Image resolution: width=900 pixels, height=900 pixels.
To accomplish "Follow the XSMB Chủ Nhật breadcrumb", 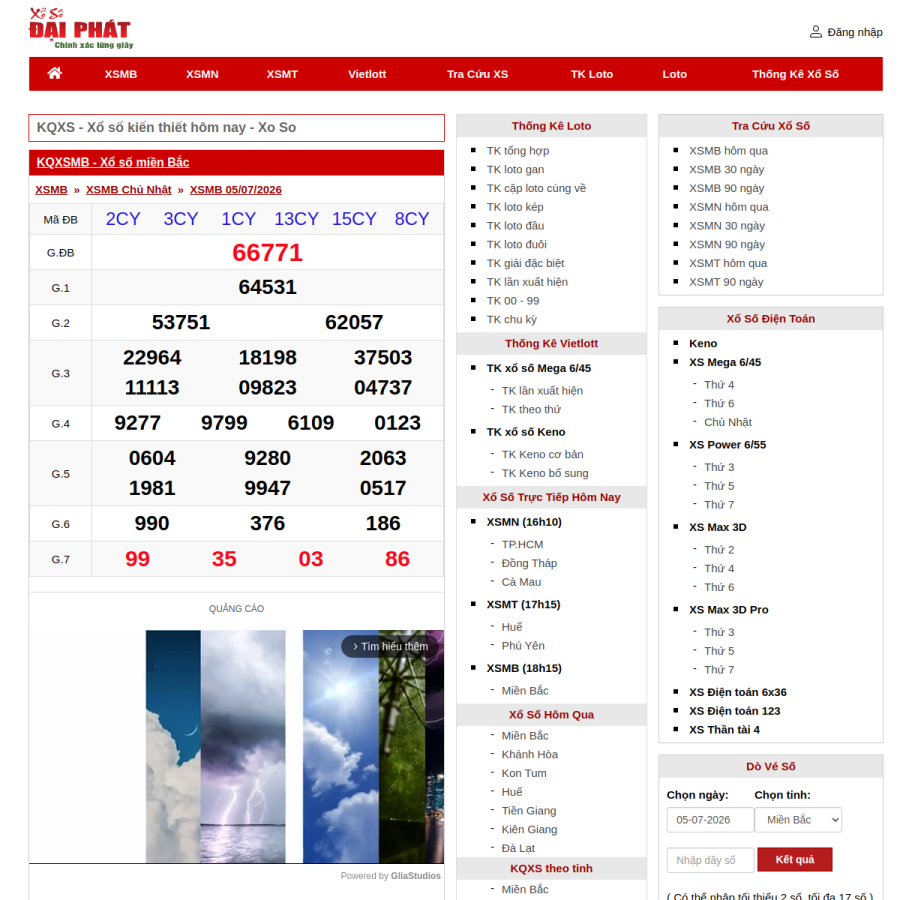I will click(x=129, y=190).
